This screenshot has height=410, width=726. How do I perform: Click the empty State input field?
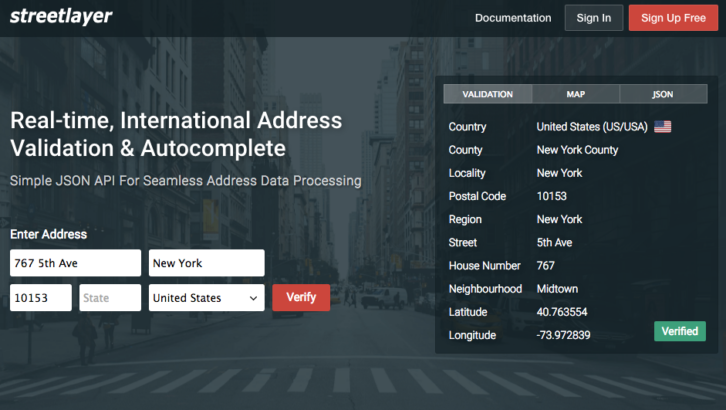pyautogui.click(x=110, y=298)
